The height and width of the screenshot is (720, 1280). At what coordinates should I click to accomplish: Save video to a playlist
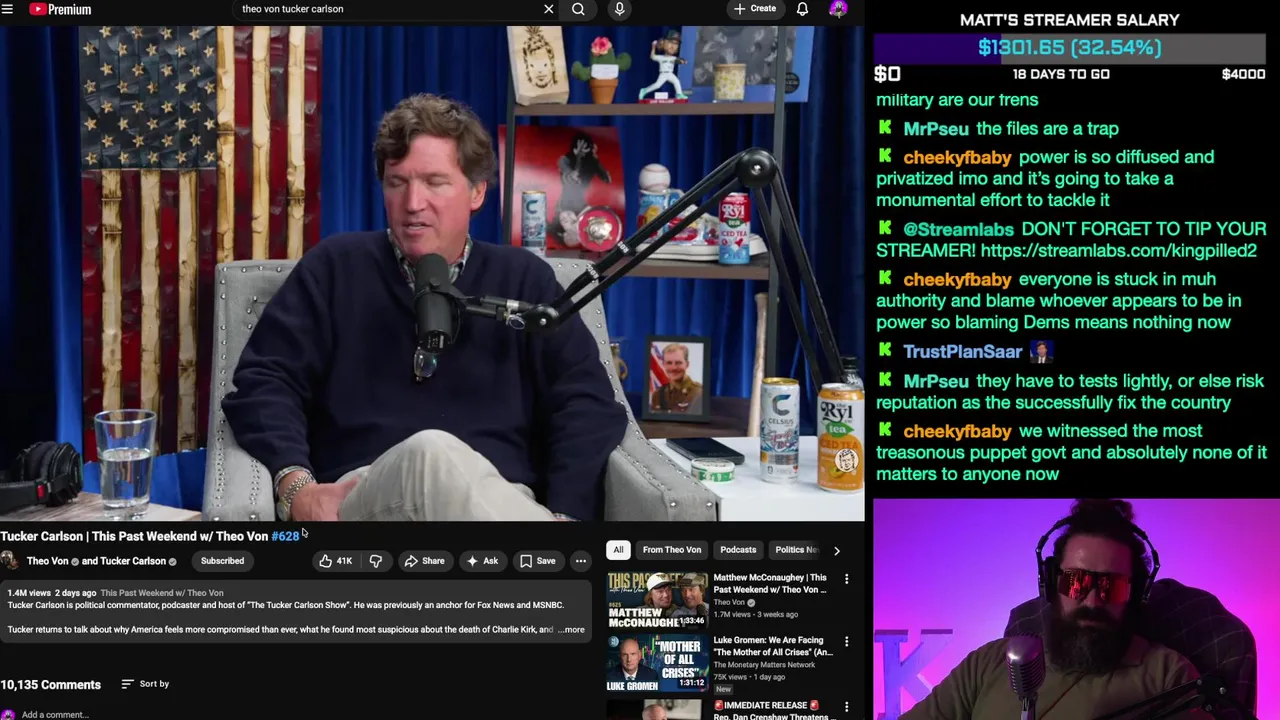coord(537,561)
